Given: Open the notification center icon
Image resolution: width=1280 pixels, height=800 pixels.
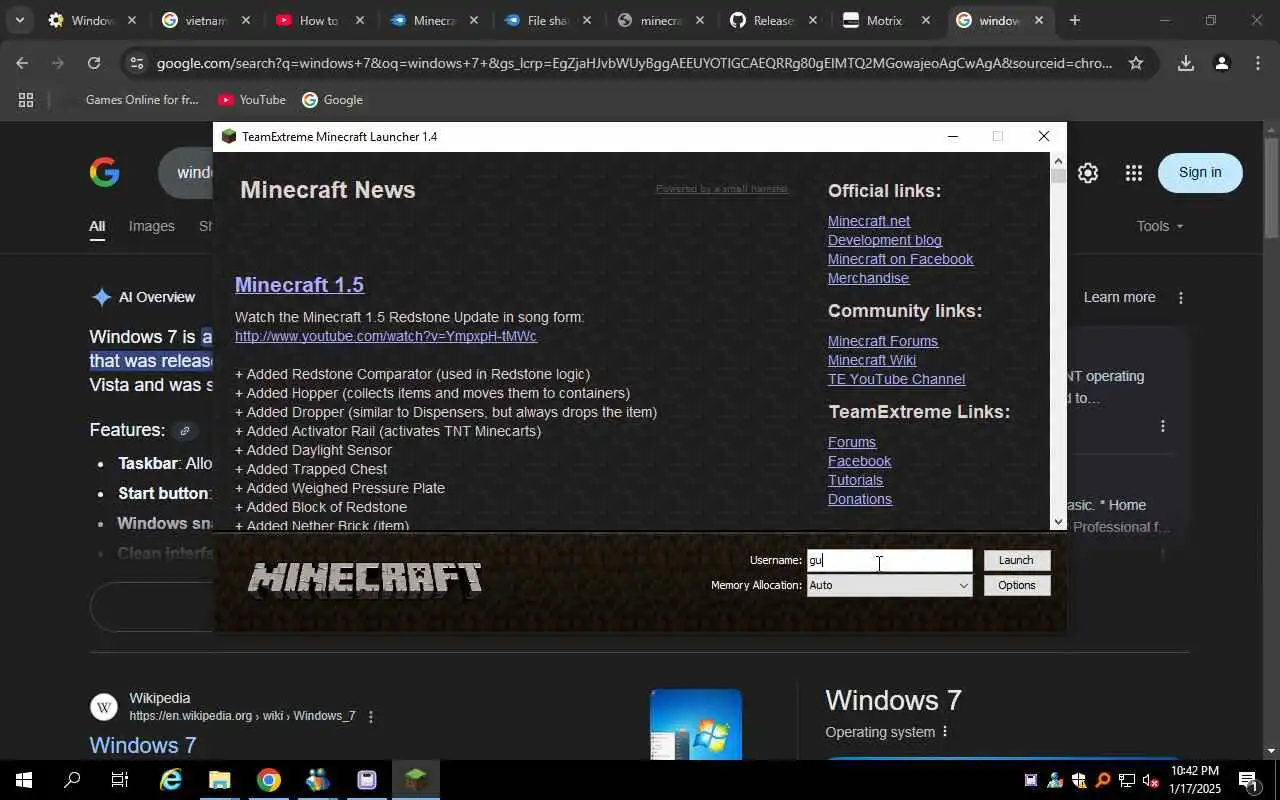Looking at the screenshot, I should [x=1249, y=780].
